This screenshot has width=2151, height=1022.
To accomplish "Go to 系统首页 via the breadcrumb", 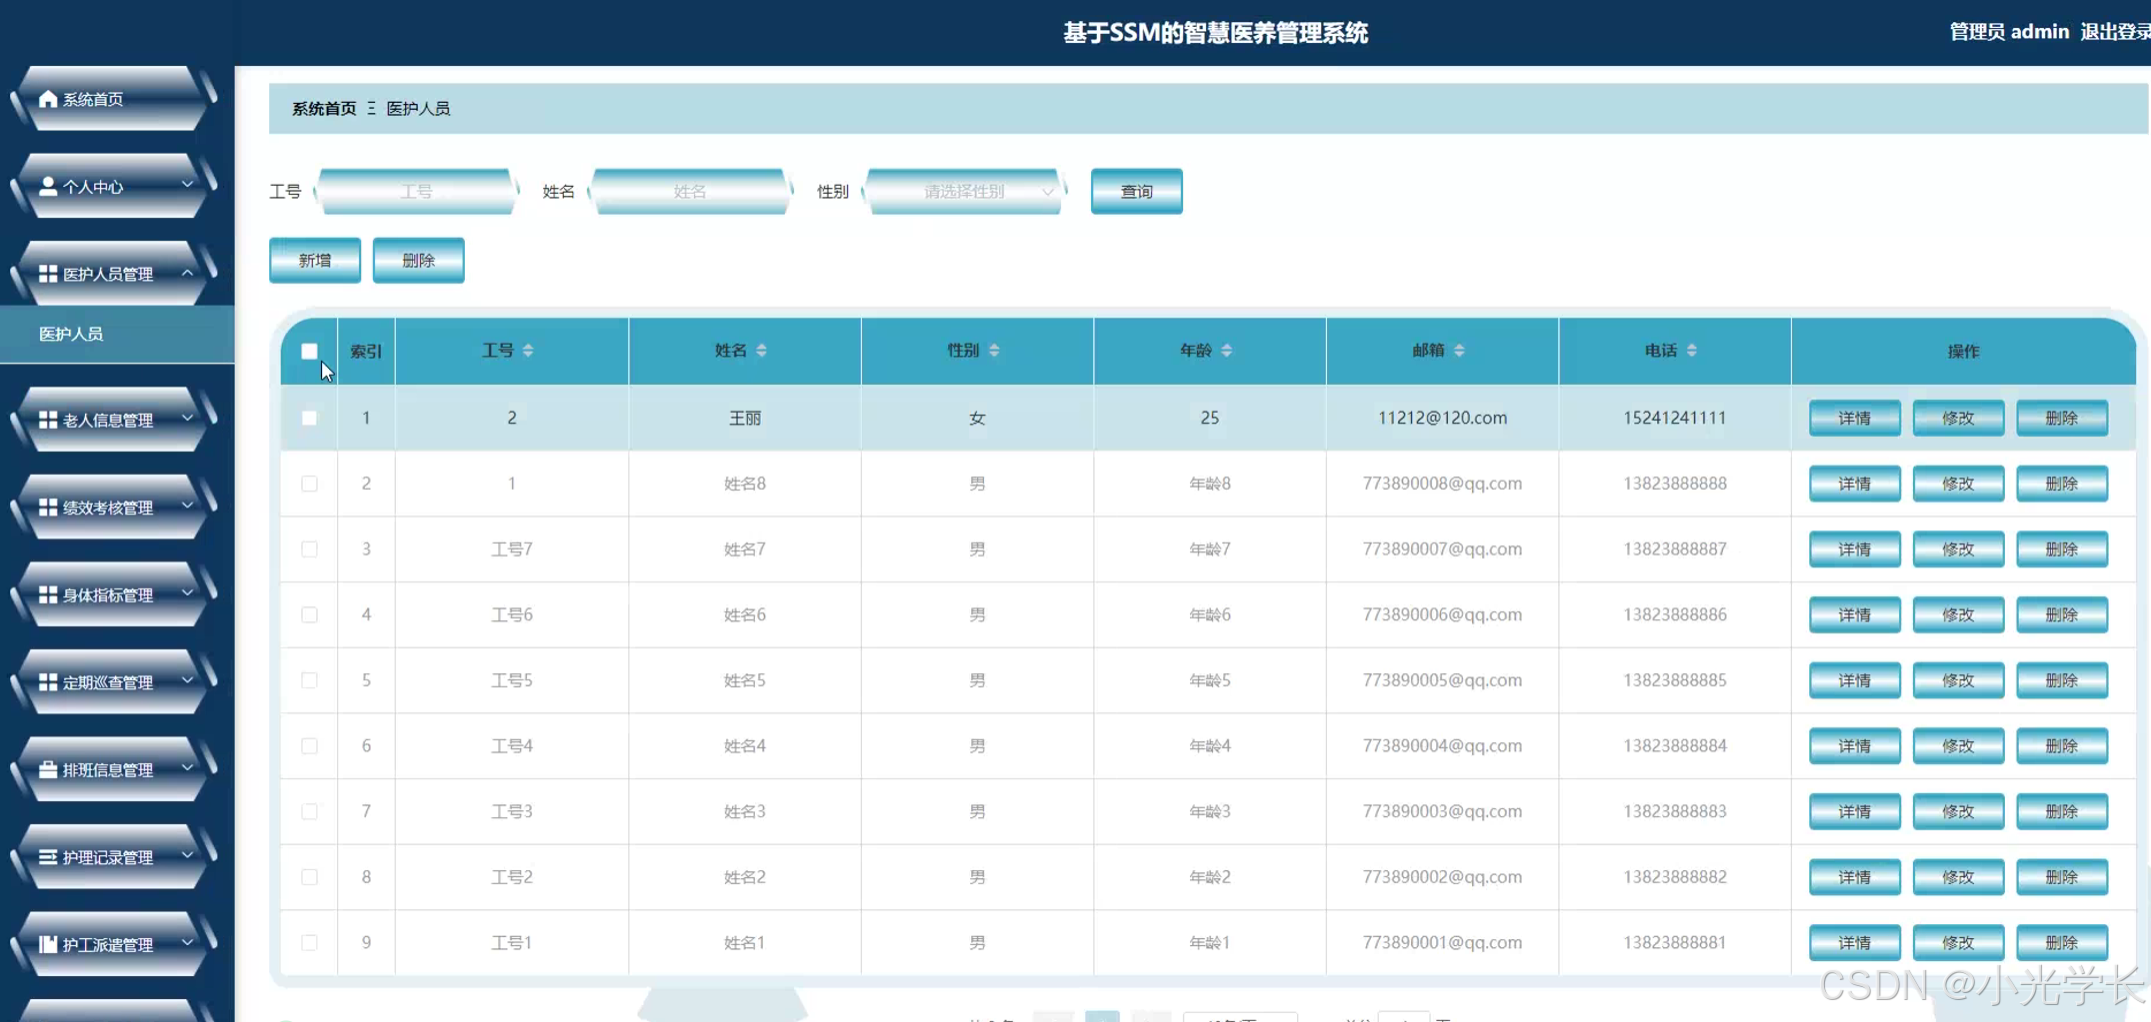I will (322, 108).
